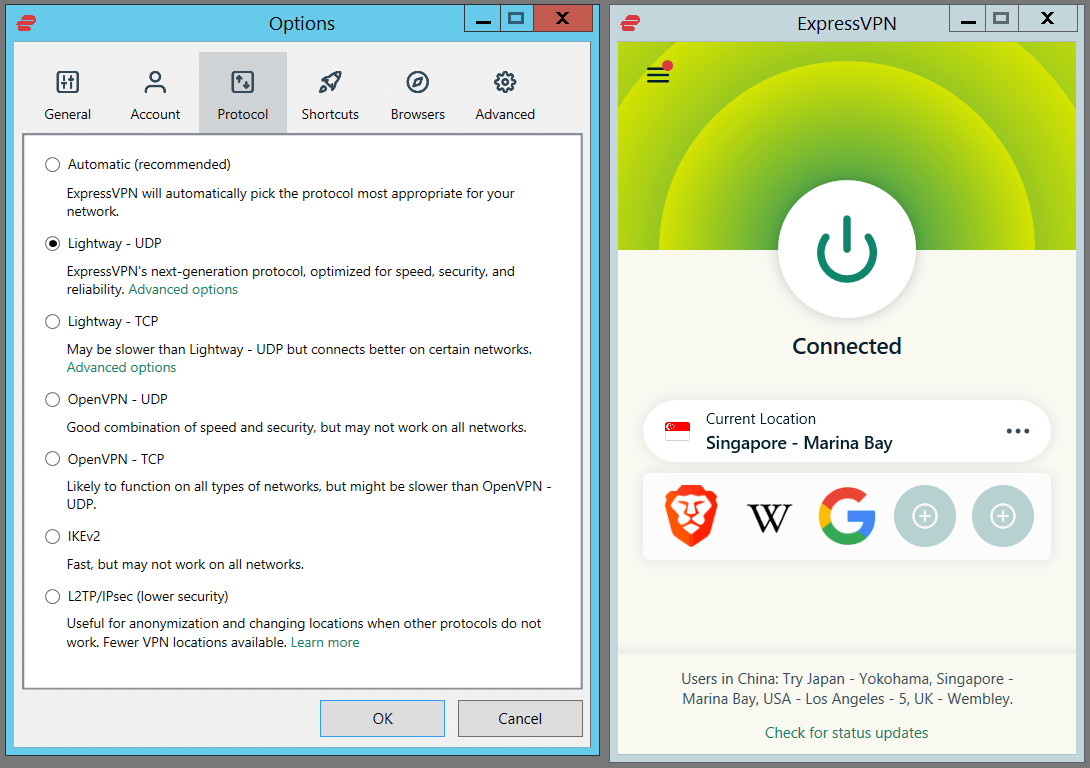Screen dimensions: 1090x768
Task: Click the ExpressVPN logo in main window title bar
Action: (x=631, y=23)
